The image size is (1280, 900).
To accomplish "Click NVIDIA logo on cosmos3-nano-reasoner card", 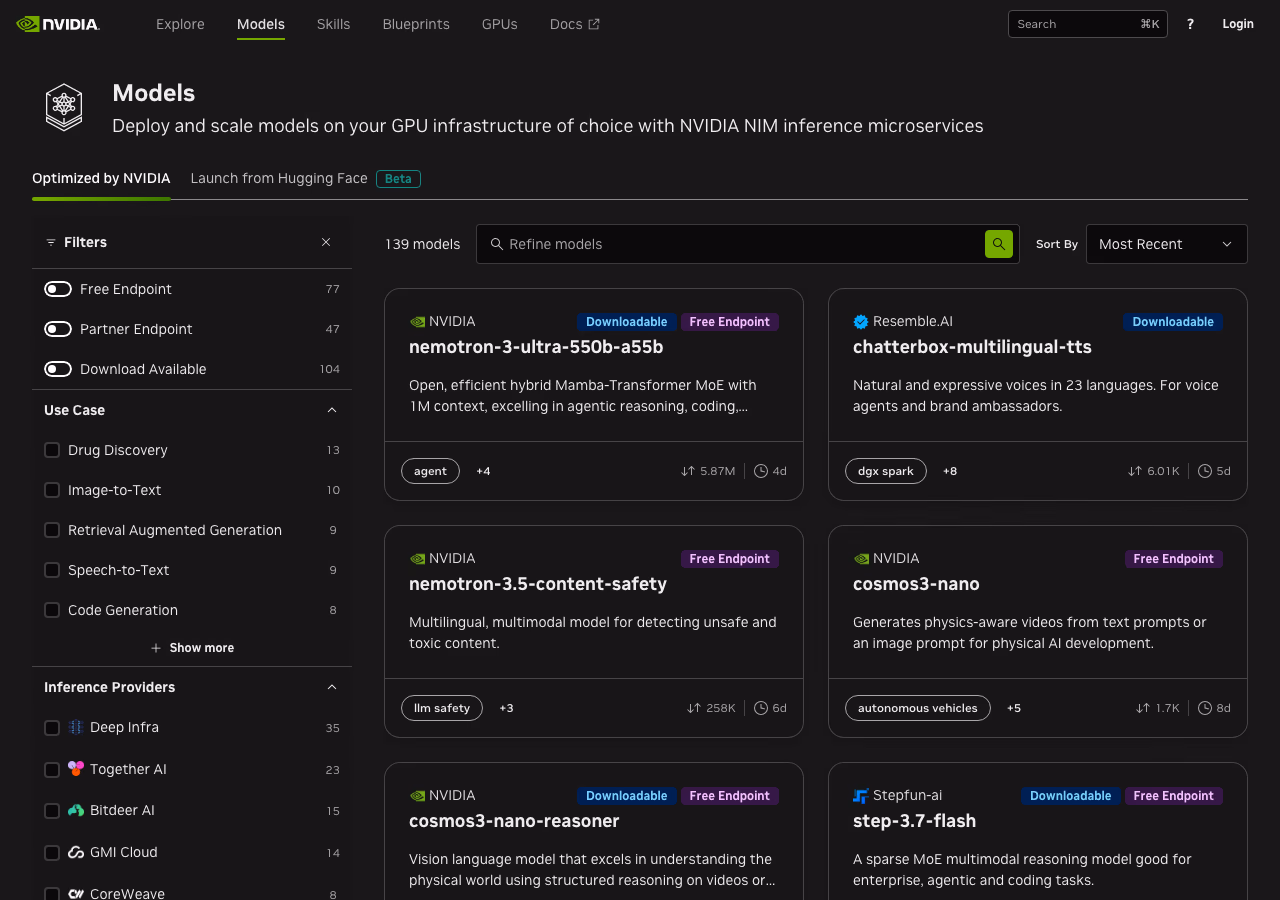I will click(x=417, y=796).
